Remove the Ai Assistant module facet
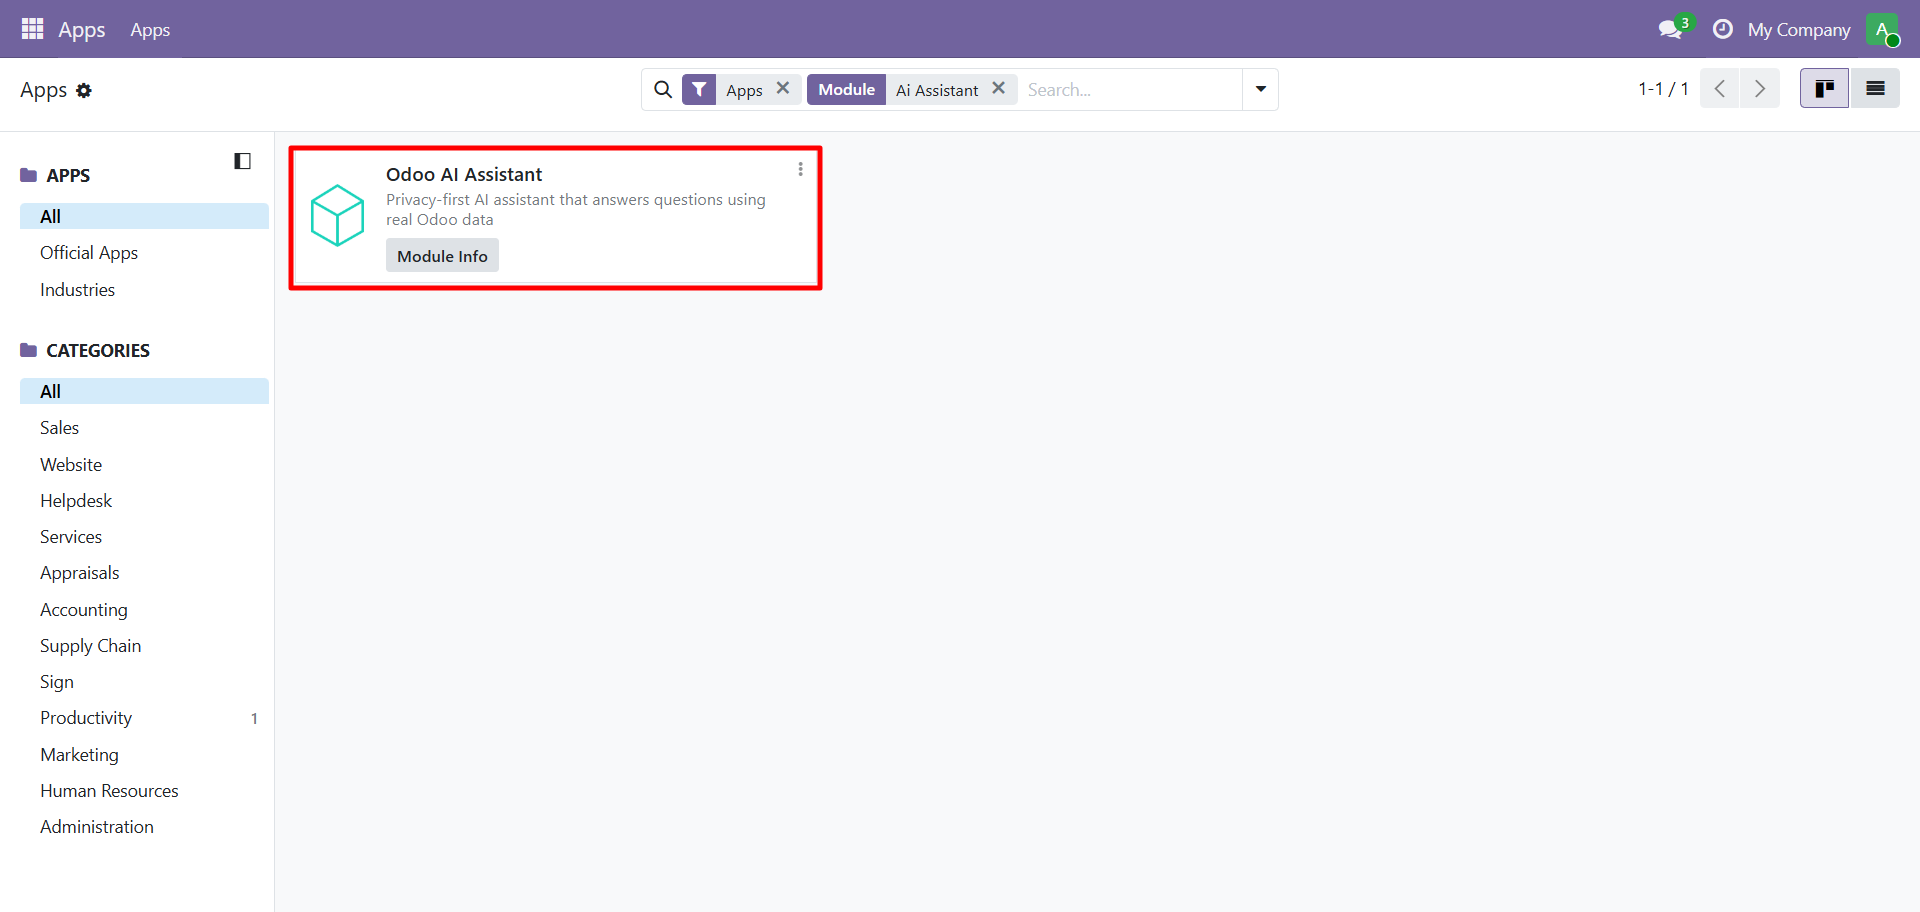The height and width of the screenshot is (912, 1920). pos(998,89)
